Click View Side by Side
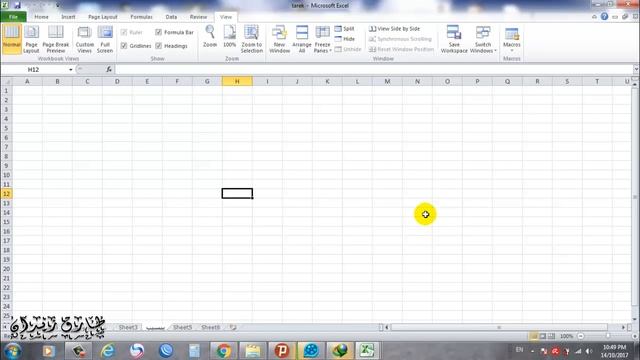 click(394, 29)
